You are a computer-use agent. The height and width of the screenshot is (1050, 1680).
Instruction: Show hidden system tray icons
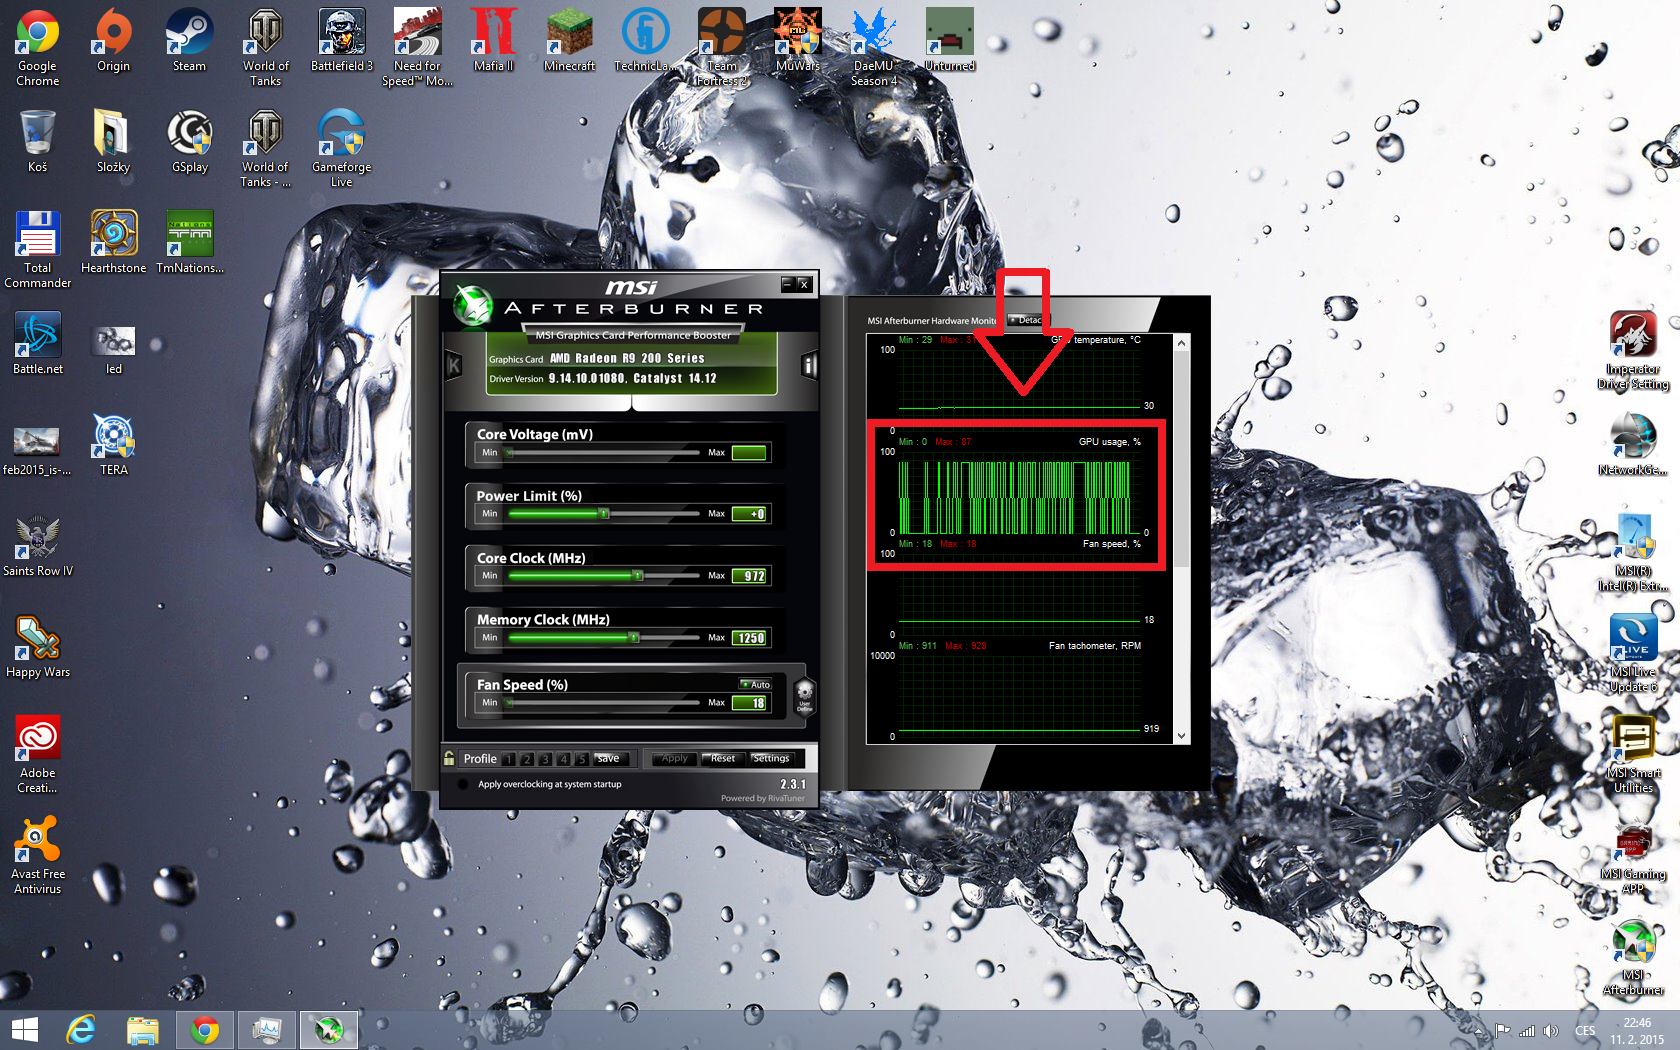[x=1478, y=1030]
